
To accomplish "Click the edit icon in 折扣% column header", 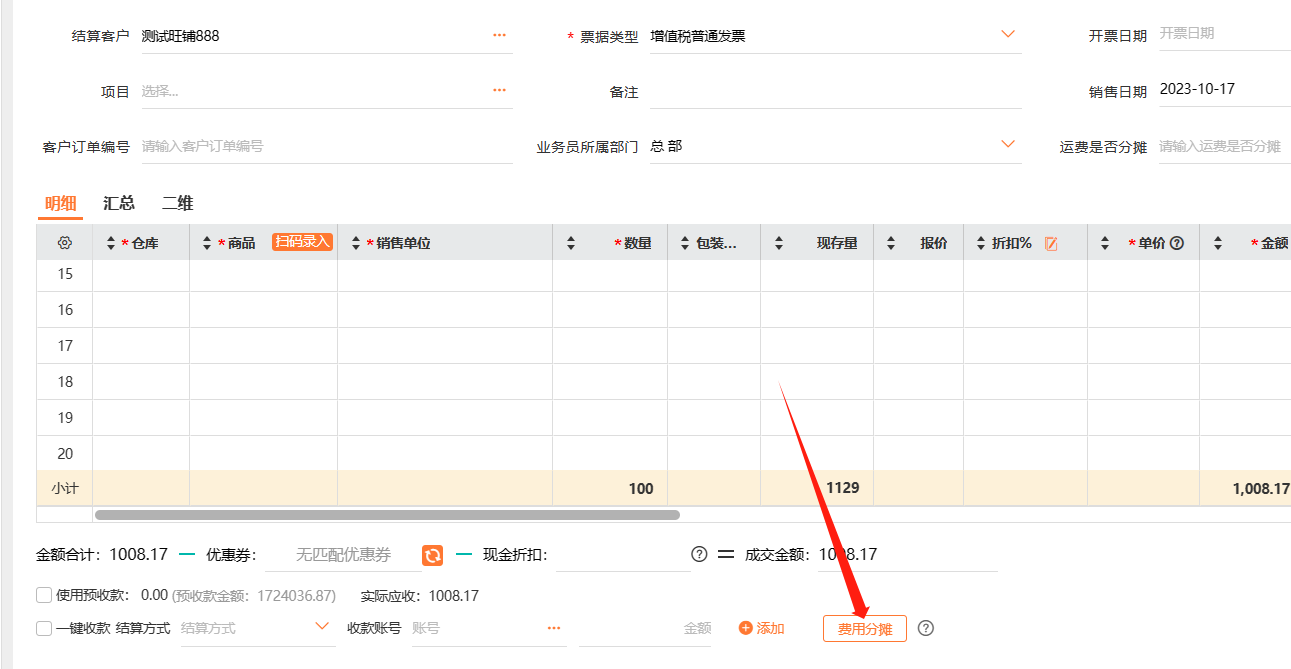I will coord(1051,243).
